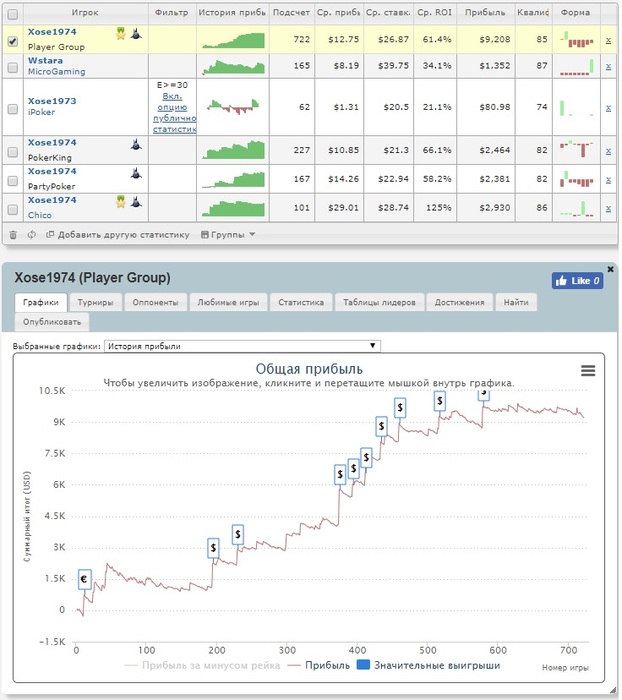This screenshot has width=622, height=700.
Task: Click the public statistics option link in Фильтр
Action: 174,112
